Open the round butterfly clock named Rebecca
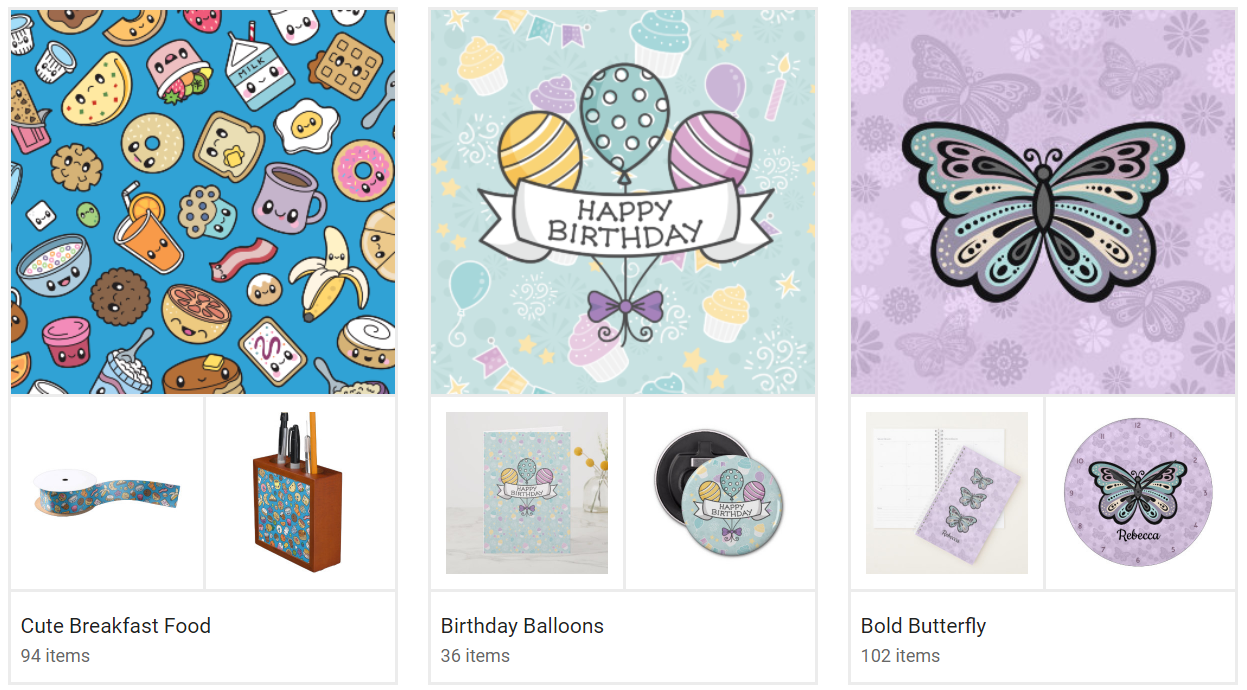 (x=1138, y=493)
